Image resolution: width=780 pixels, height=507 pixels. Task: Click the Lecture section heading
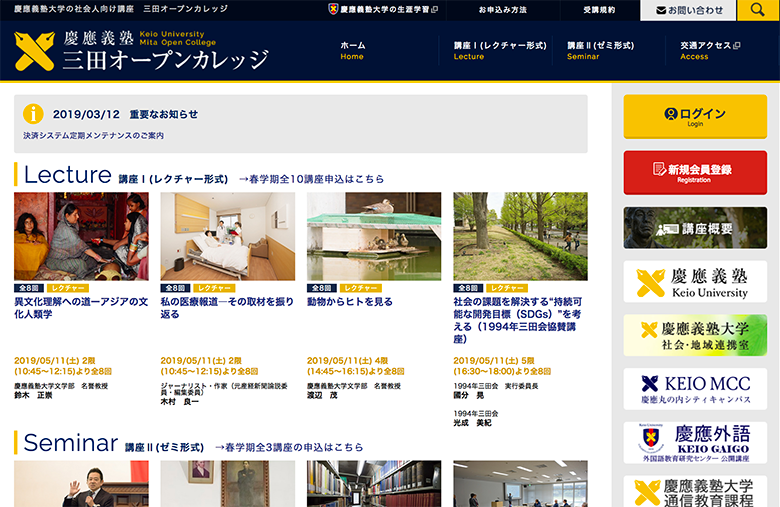68,175
